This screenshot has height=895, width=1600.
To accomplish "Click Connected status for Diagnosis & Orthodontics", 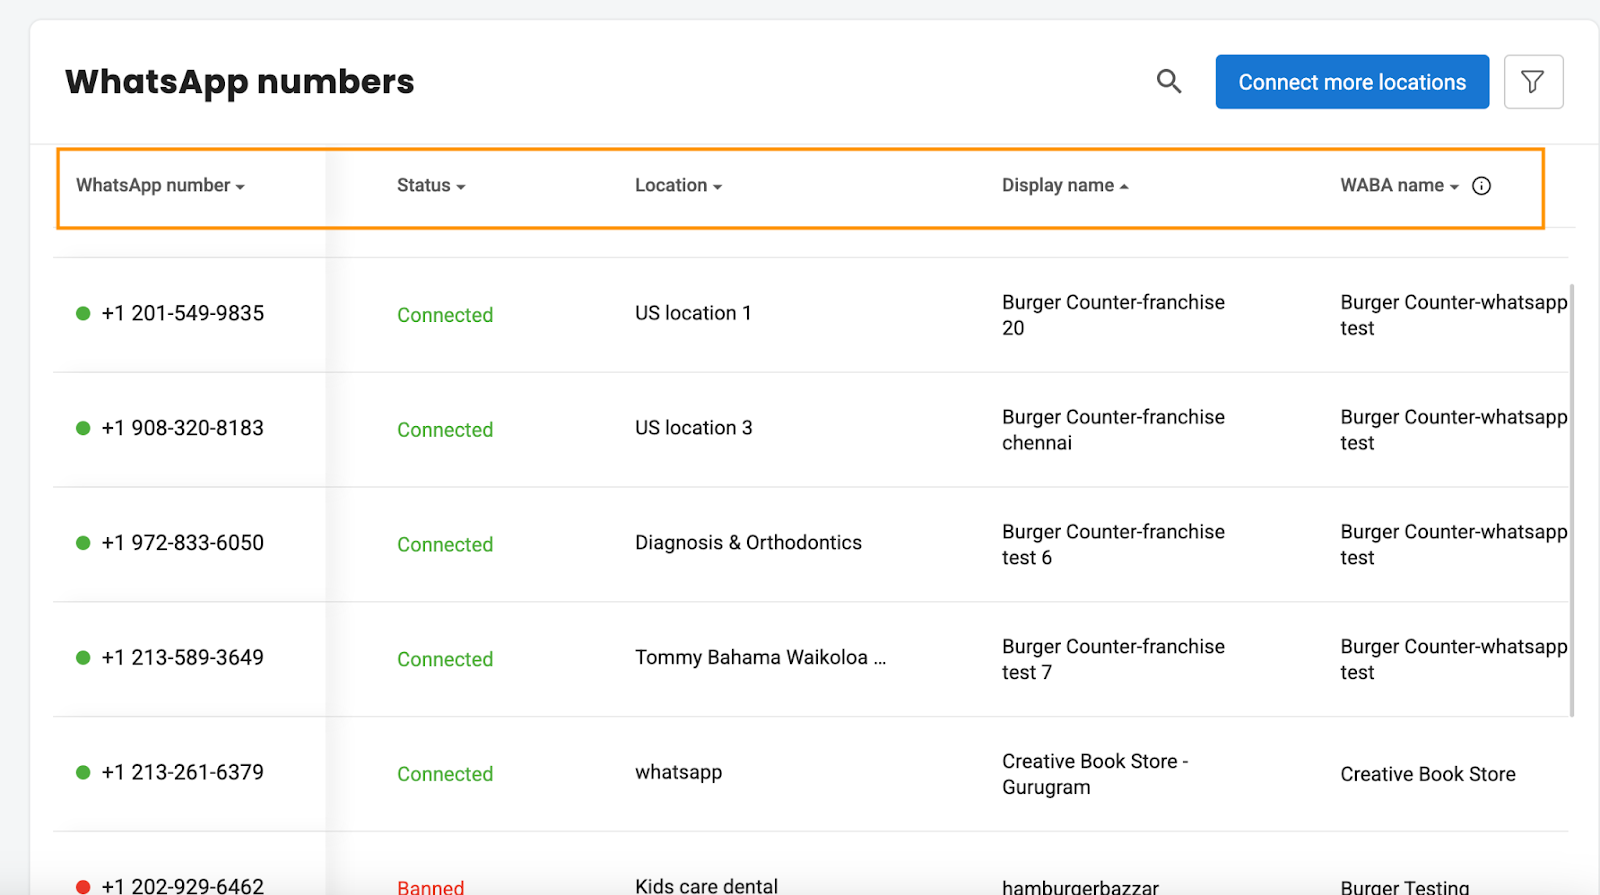I will (445, 546).
